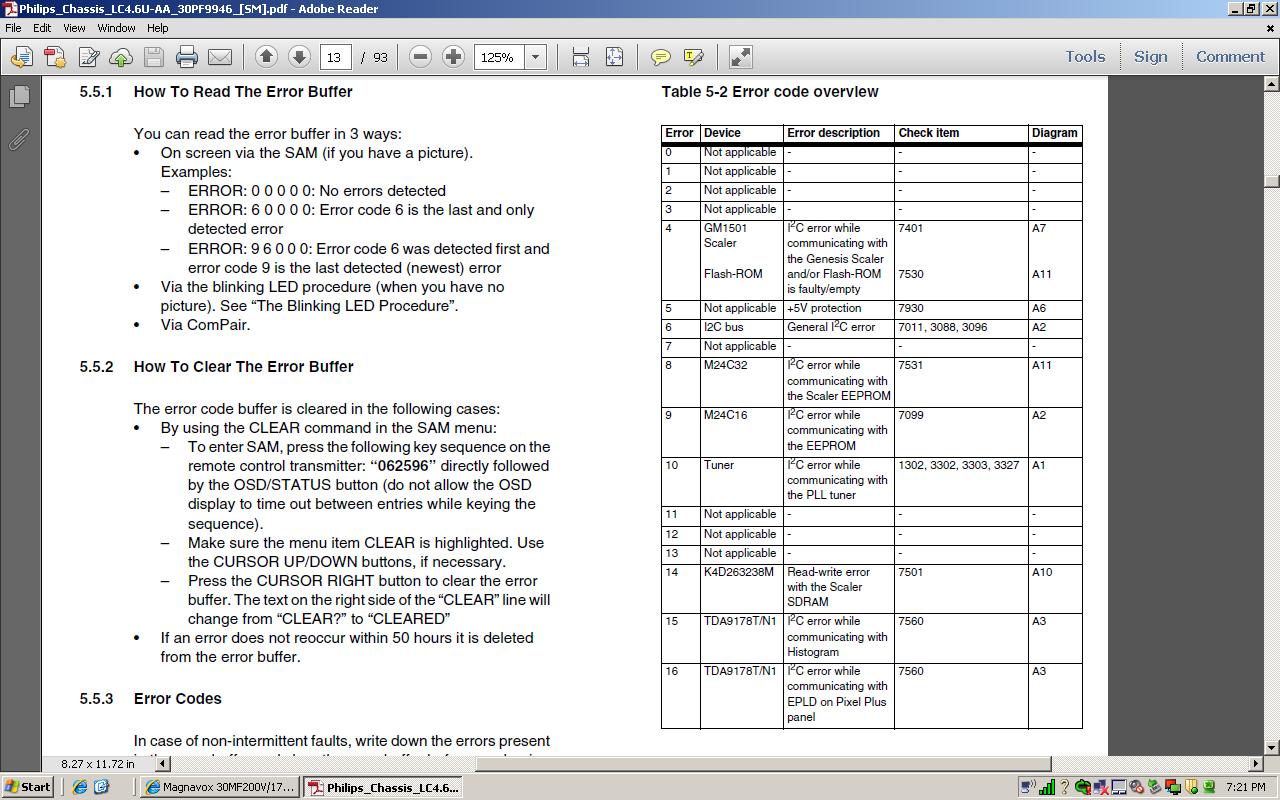
Task: Click the page number input field
Action: [x=335, y=57]
